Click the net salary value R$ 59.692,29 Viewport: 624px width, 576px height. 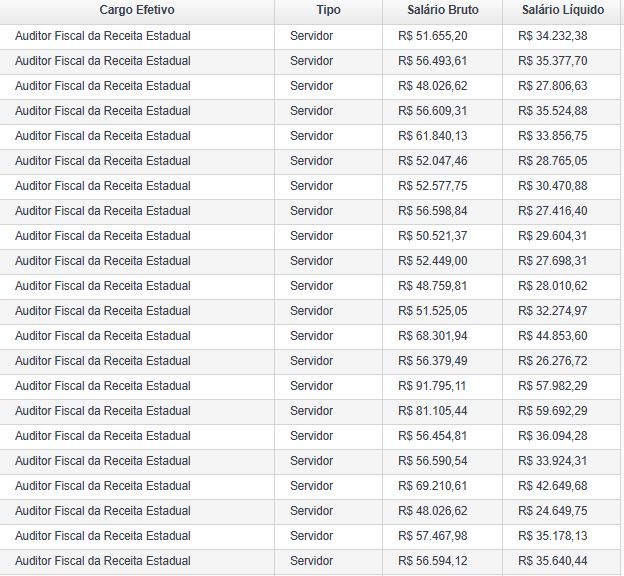pyautogui.click(x=553, y=411)
